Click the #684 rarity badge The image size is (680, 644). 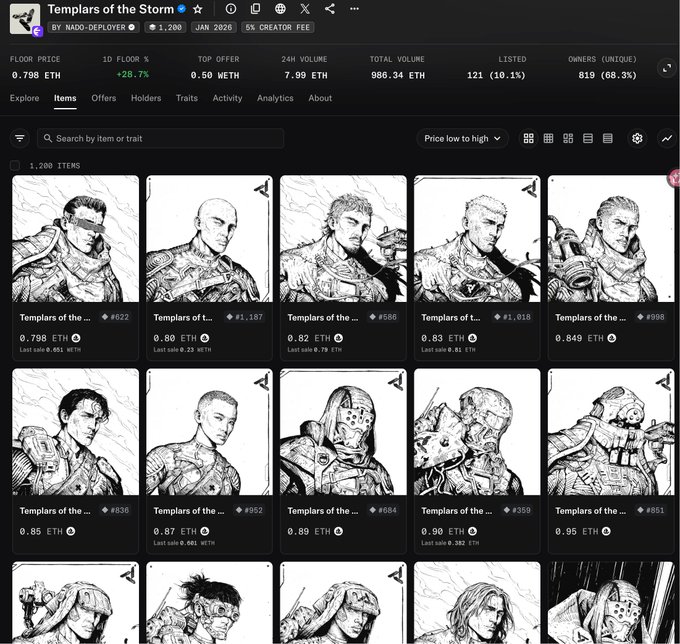[383, 510]
